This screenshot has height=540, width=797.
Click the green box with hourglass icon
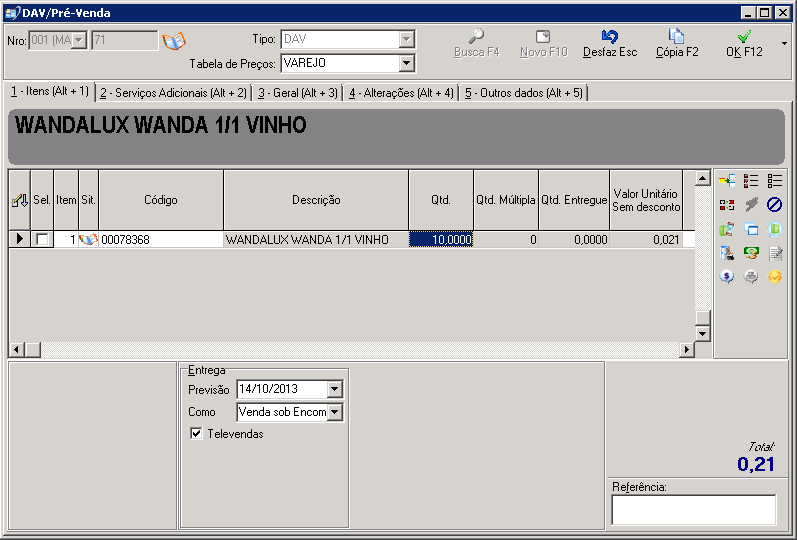[x=727, y=229]
